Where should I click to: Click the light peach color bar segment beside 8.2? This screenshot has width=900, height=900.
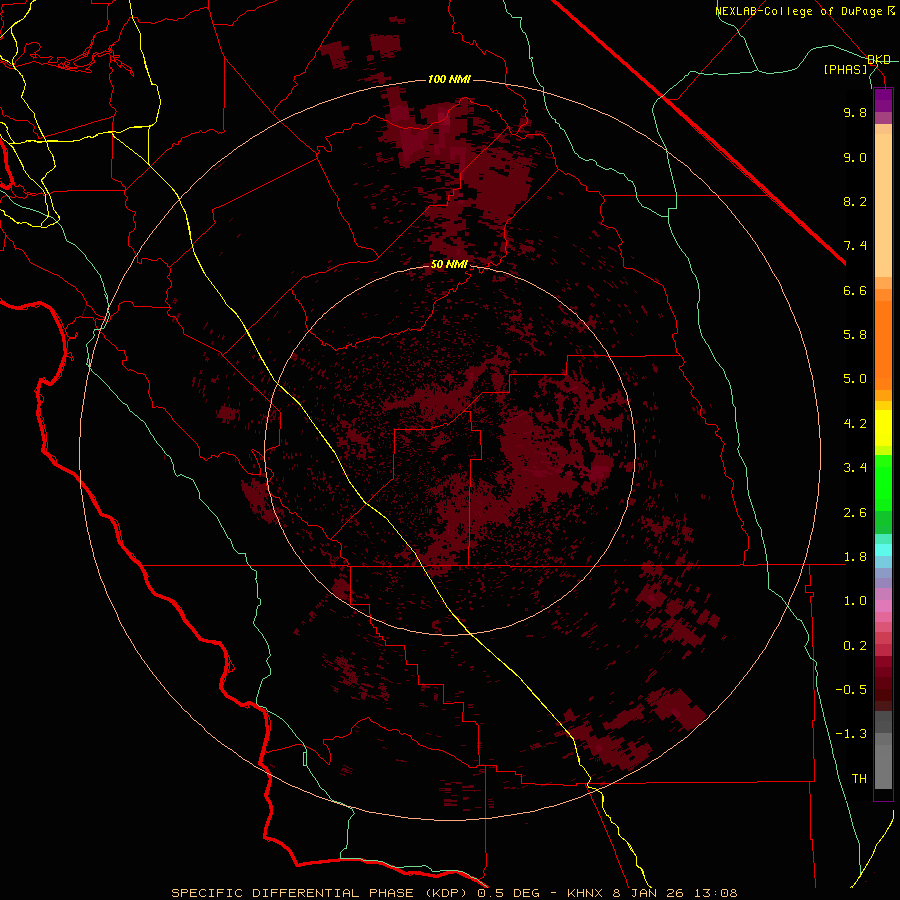883,205
